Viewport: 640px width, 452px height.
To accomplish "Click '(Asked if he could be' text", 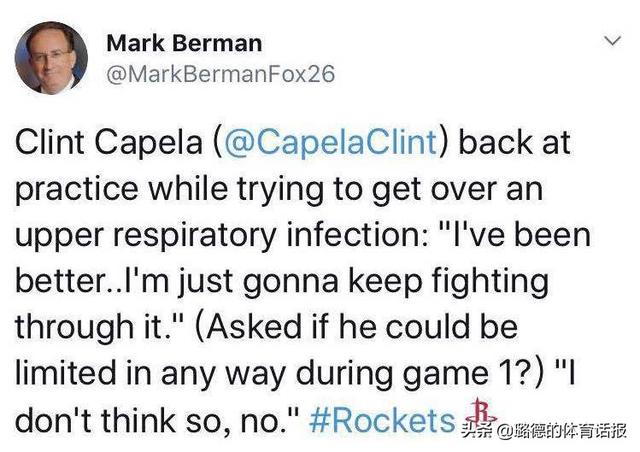I will 357,327.
